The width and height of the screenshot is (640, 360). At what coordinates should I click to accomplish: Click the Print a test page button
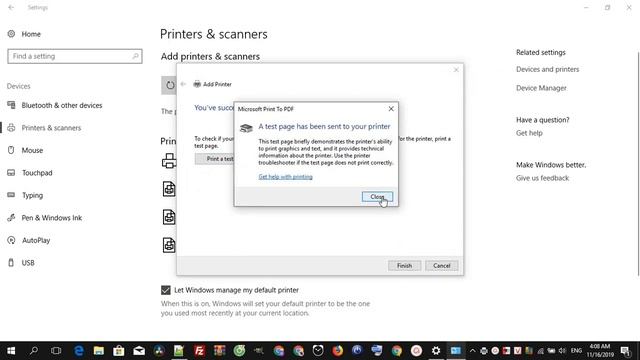(x=214, y=159)
